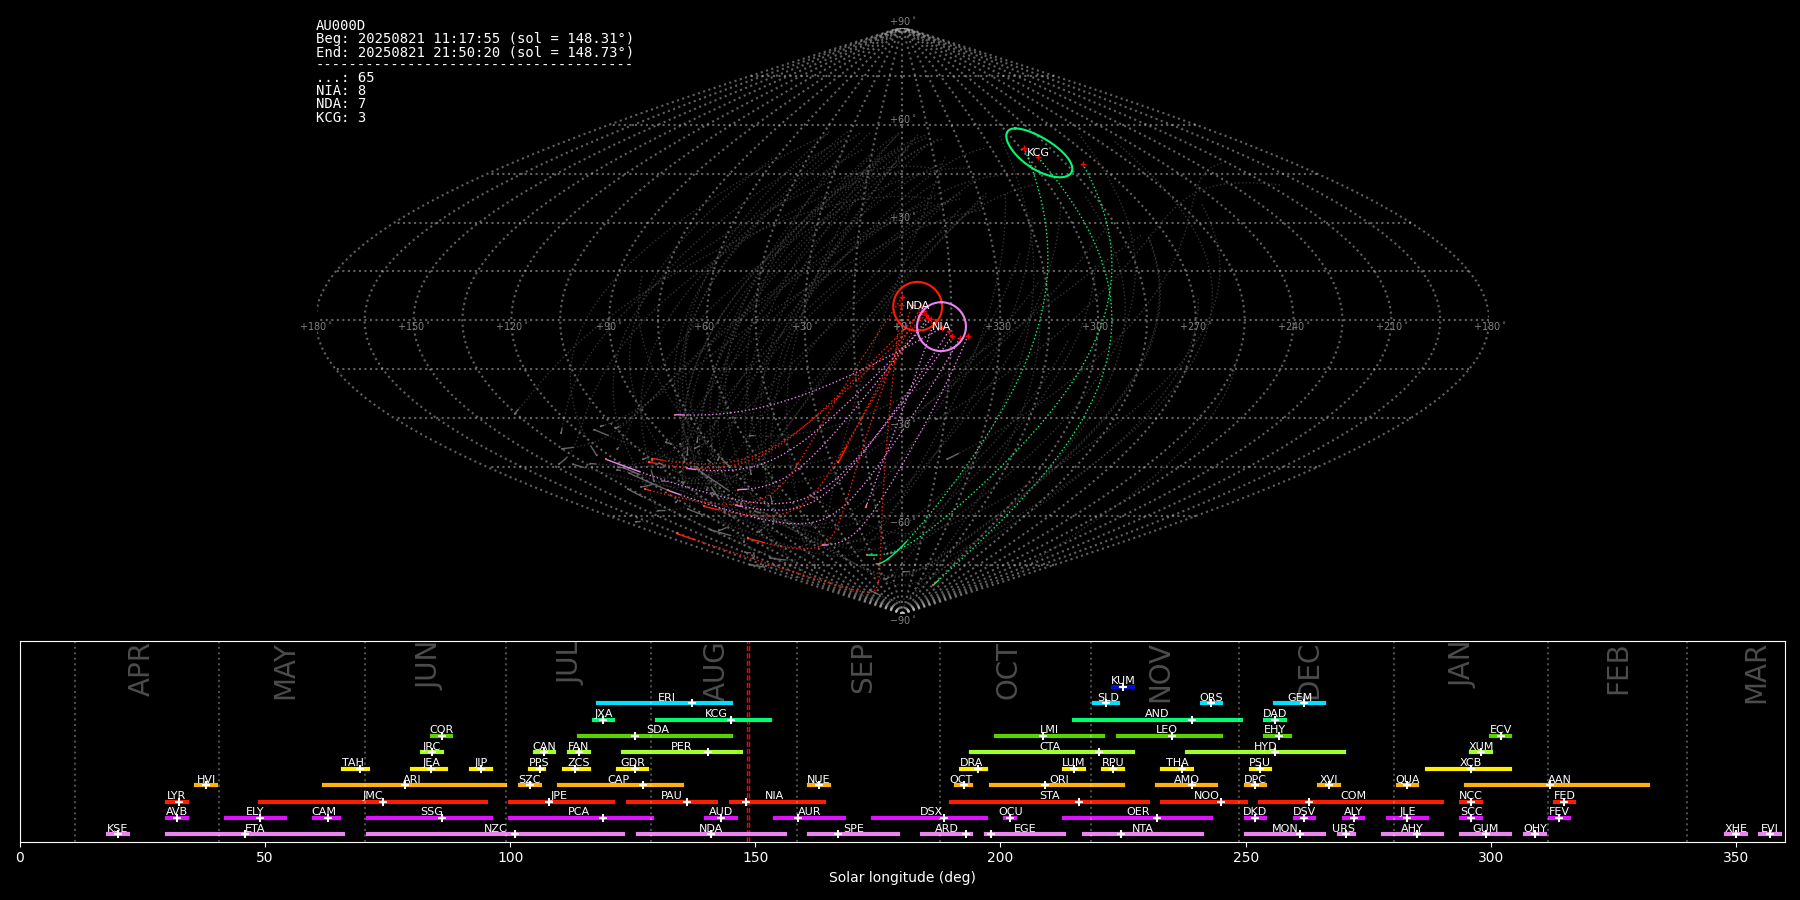Click the 'Solar longitude (deg)' axis label

[x=902, y=878]
